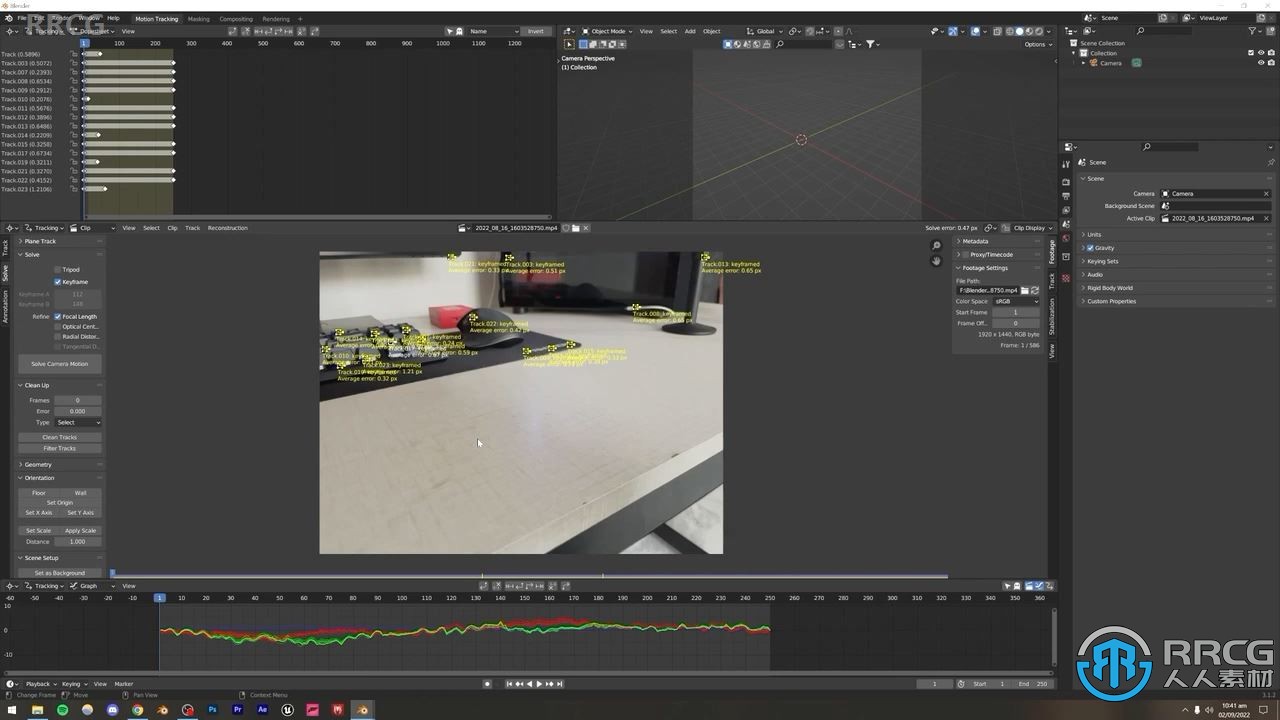
Task: Open the Track tab in clip sidebar
Action: click(1052, 282)
